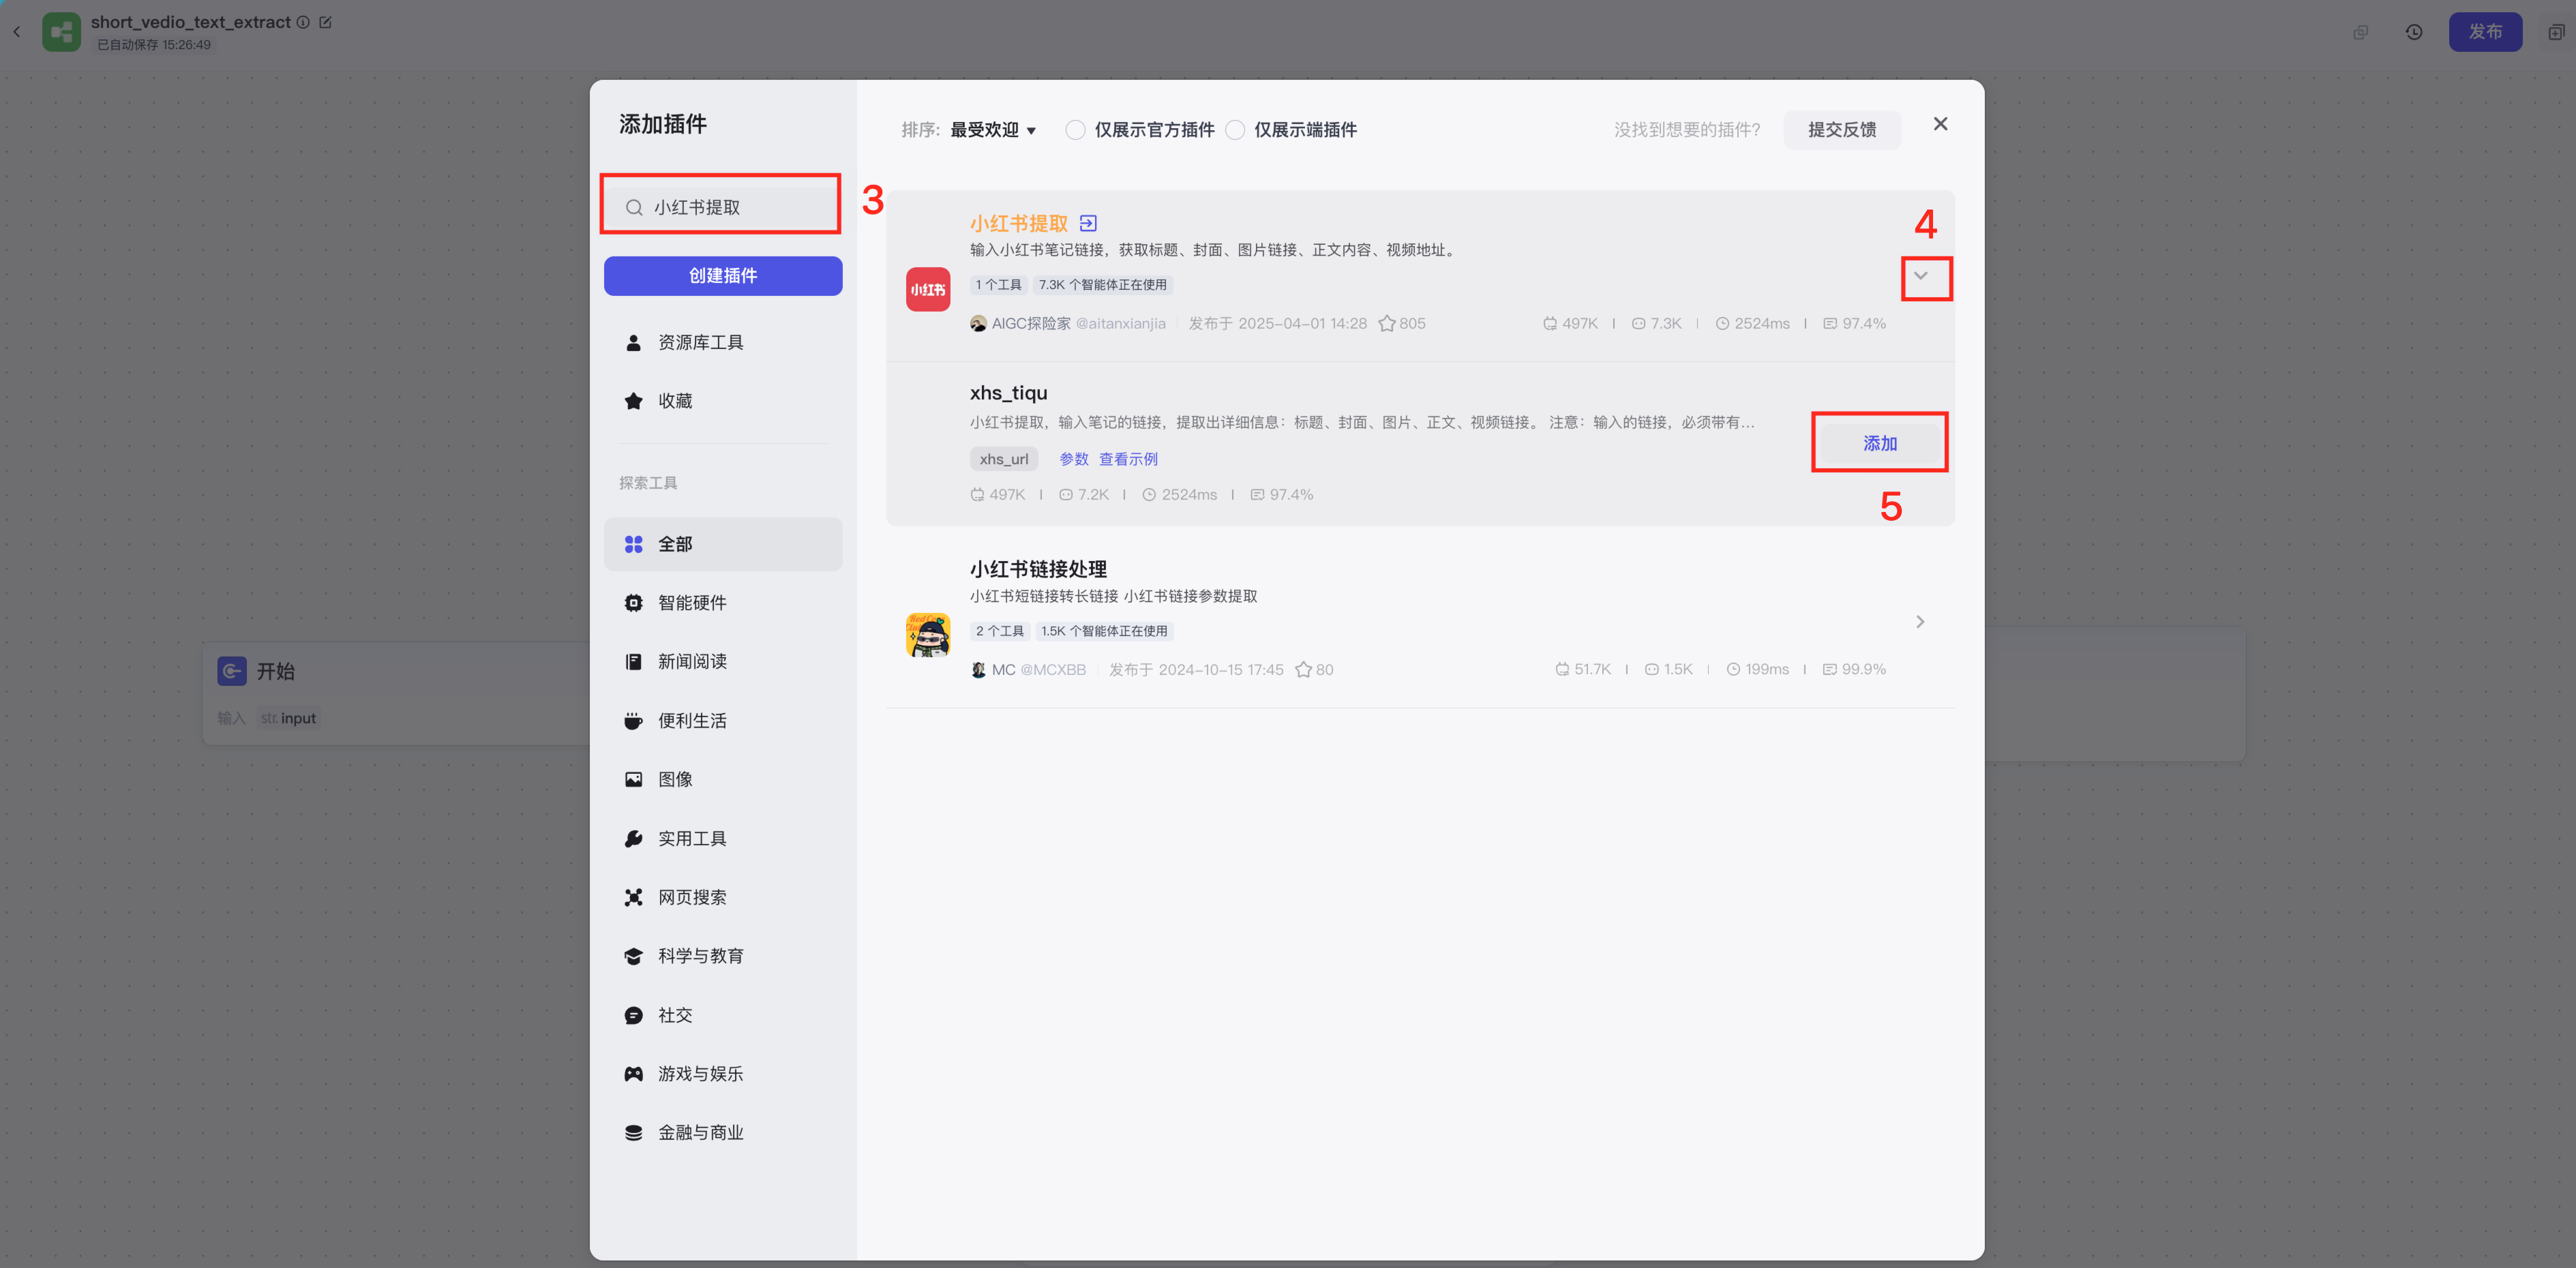Click the xhs_tiqu tool name
The height and width of the screenshot is (1268, 2576).
click(1008, 393)
